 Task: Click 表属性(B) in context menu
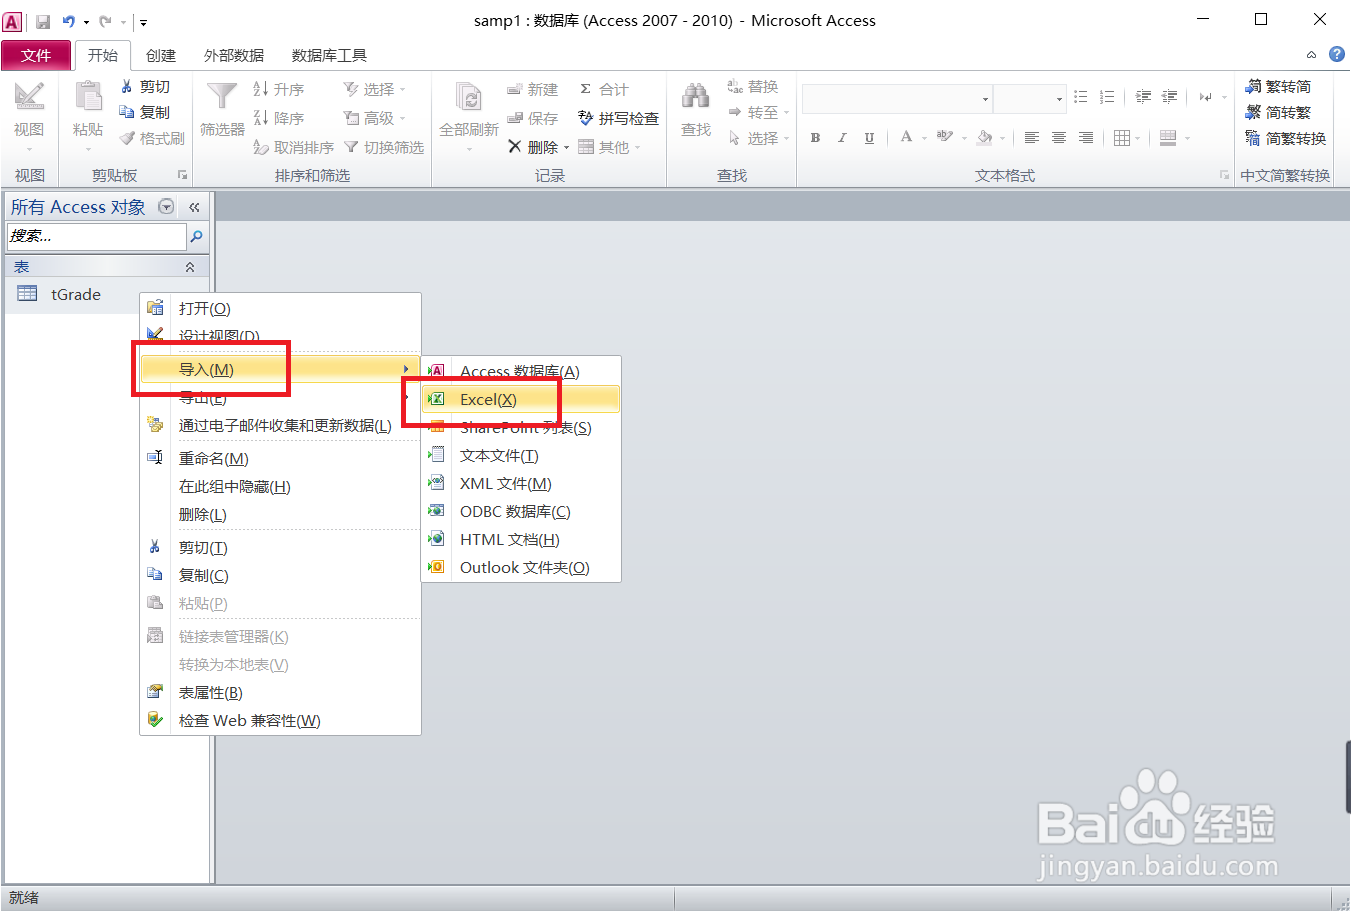[x=280, y=692]
